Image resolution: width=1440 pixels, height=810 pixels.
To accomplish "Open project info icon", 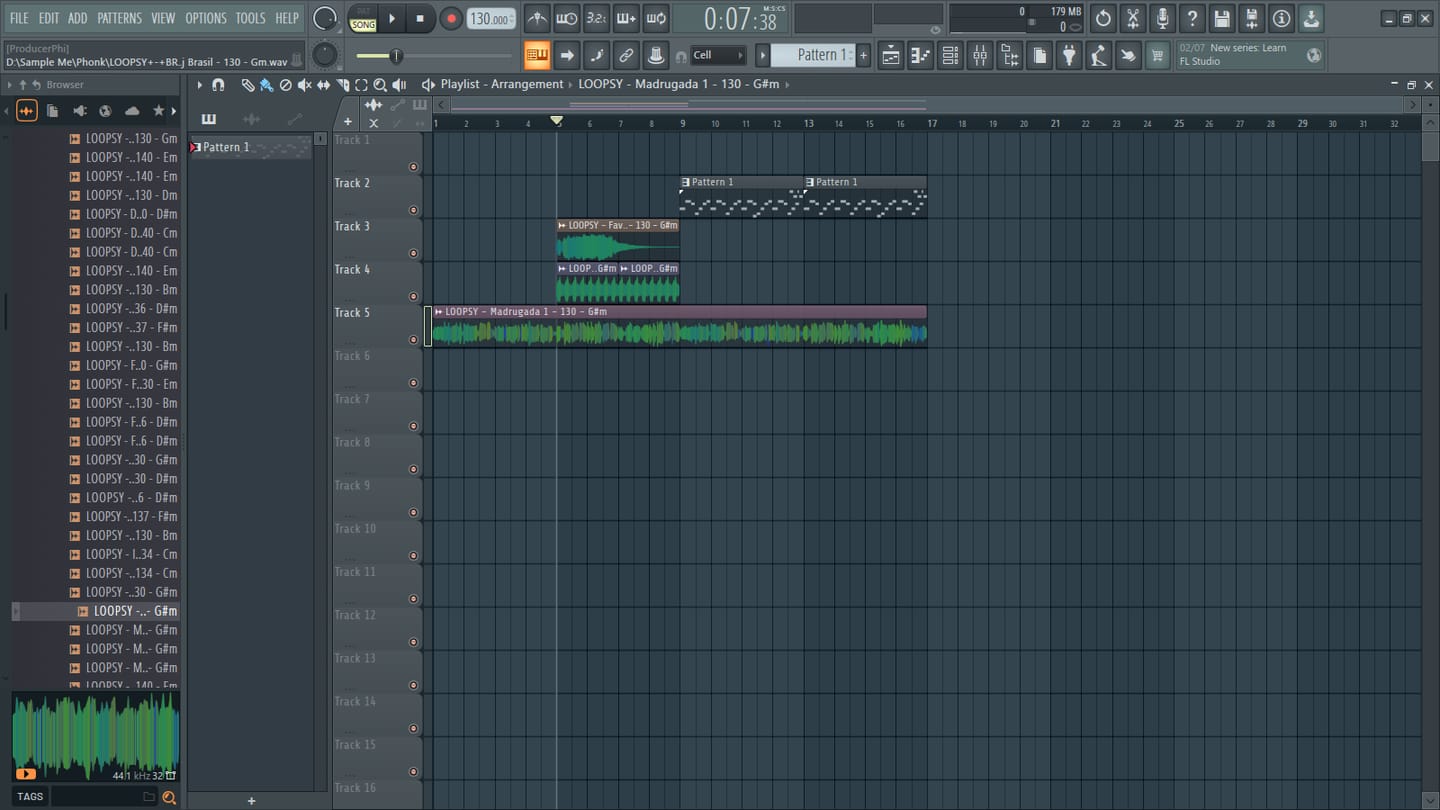I will point(1281,18).
